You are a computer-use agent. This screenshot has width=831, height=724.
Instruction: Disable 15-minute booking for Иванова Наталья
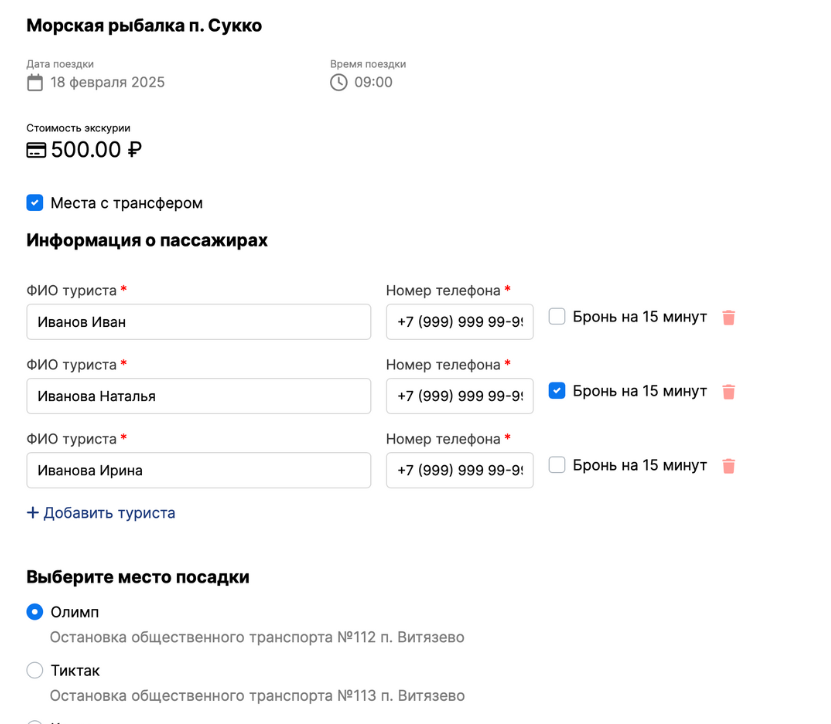pos(557,391)
